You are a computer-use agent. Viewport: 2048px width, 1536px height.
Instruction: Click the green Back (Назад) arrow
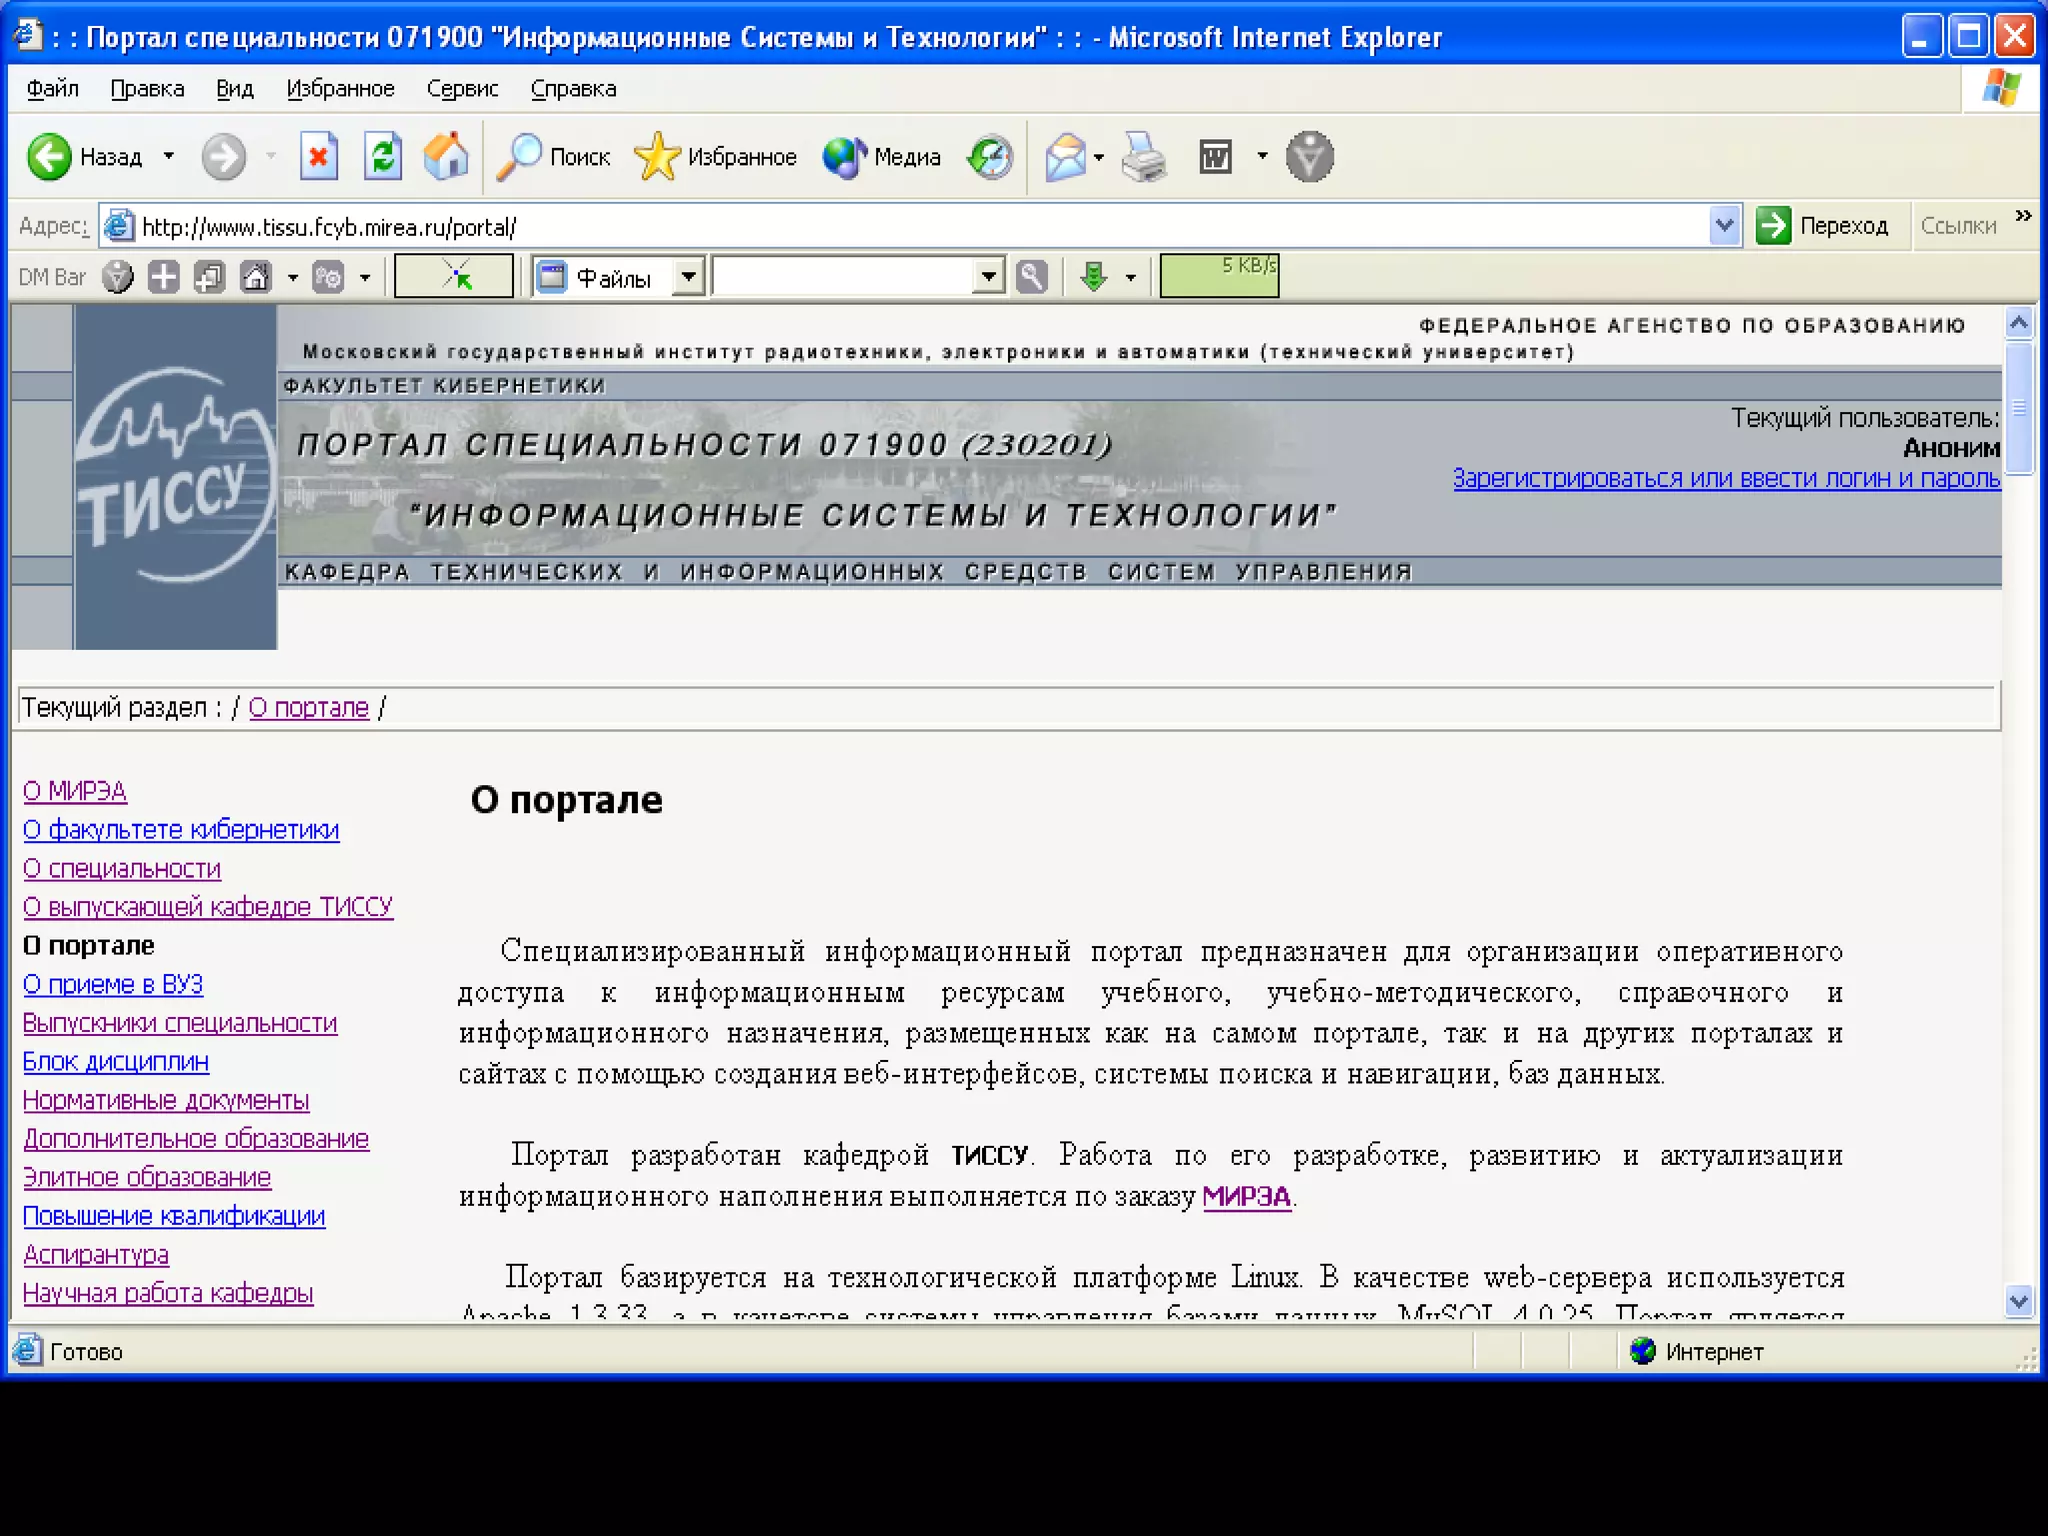pyautogui.click(x=49, y=157)
